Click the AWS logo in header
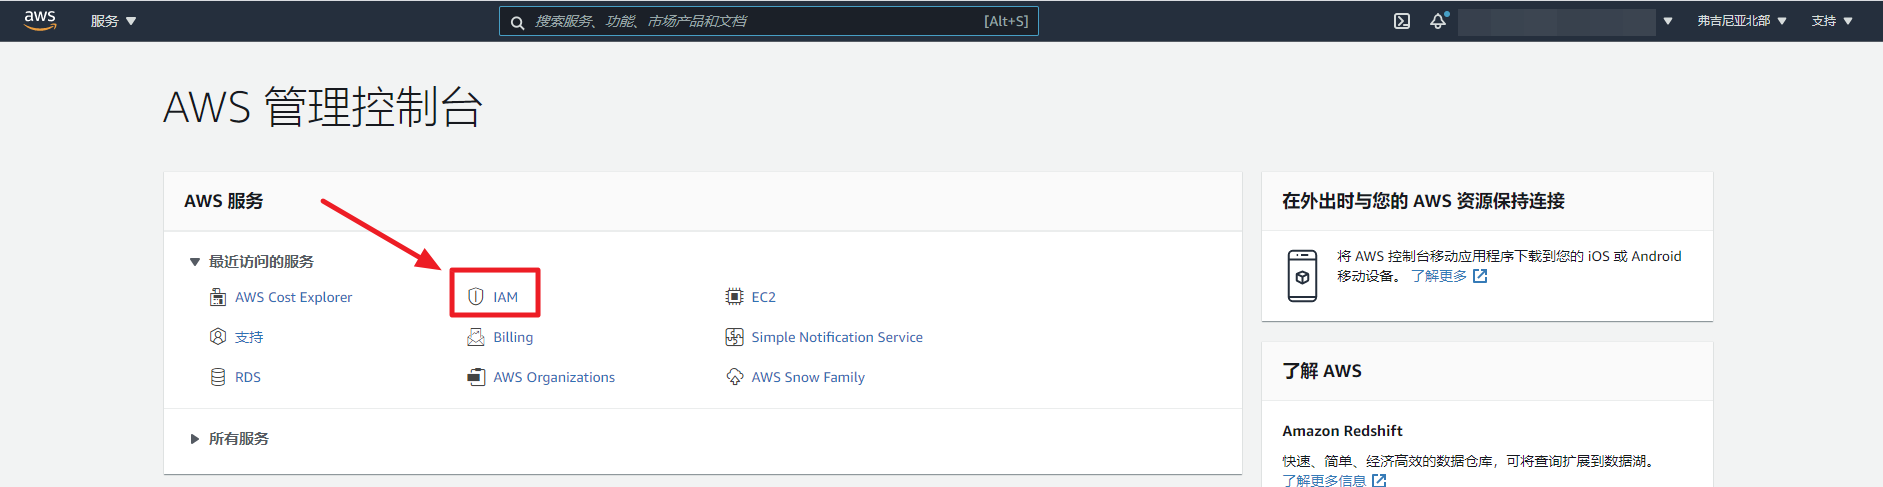1883x487 pixels. point(40,20)
